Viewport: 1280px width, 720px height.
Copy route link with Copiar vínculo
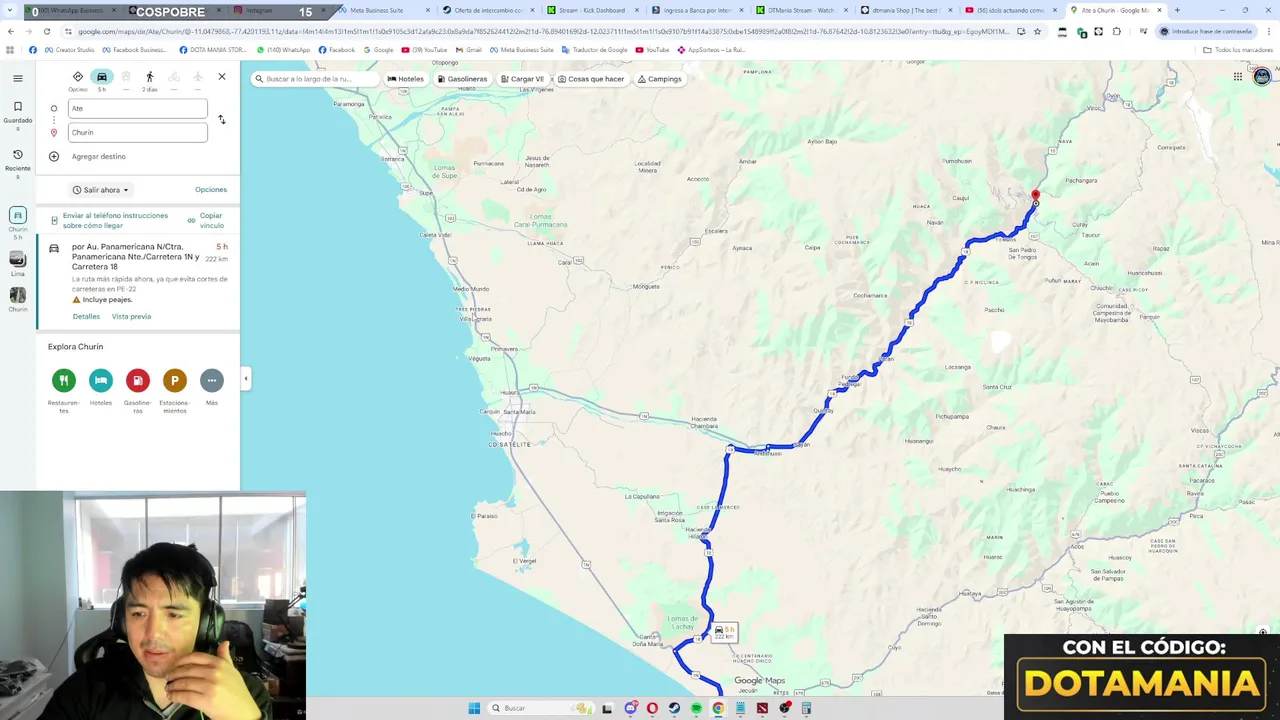pos(206,220)
